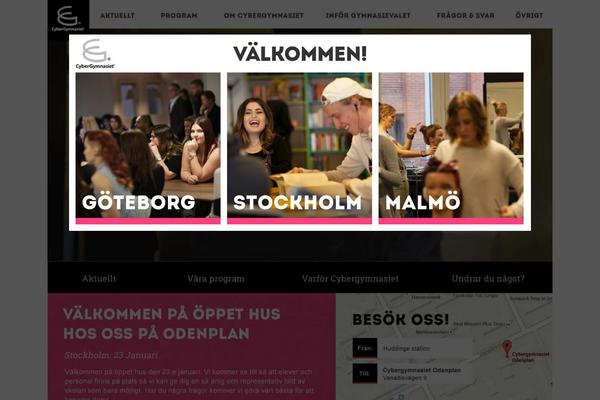Click the CyberGymnasiet logo in the welcome popup
Screen dimensions: 600x400
95,53
